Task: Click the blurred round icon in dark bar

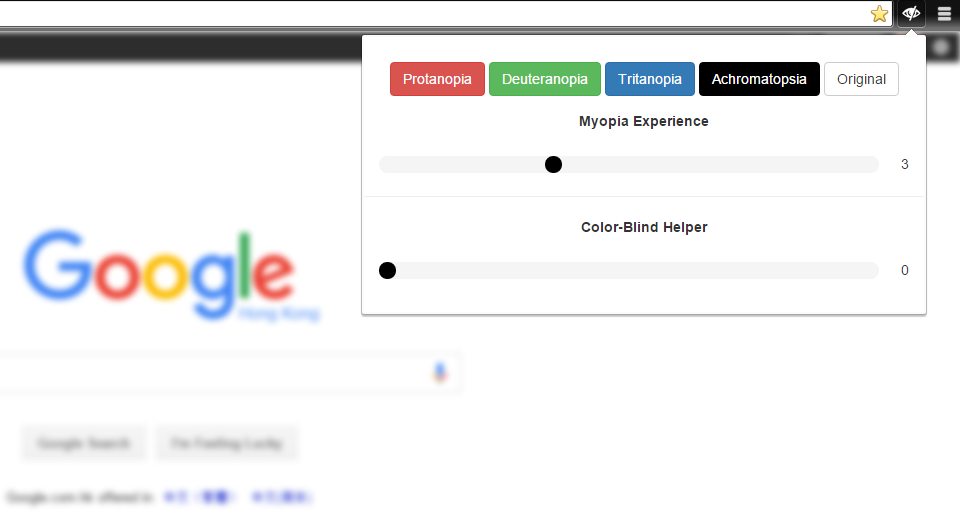Action: pyautogui.click(x=942, y=47)
